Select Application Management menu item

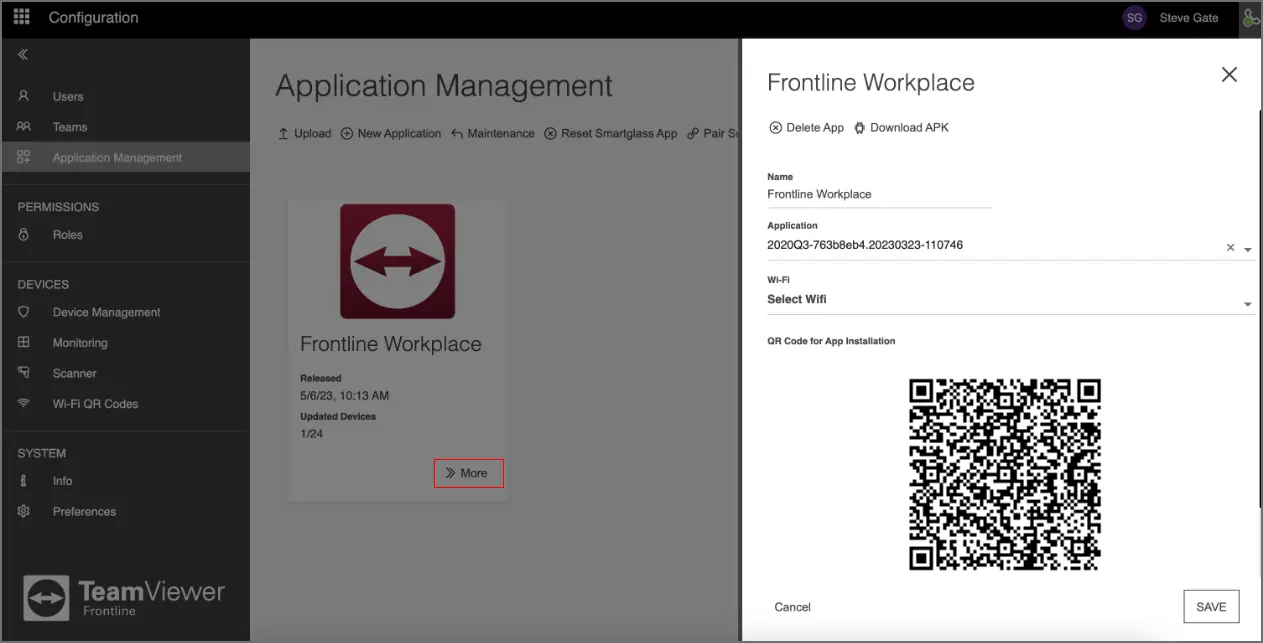pos(125,157)
